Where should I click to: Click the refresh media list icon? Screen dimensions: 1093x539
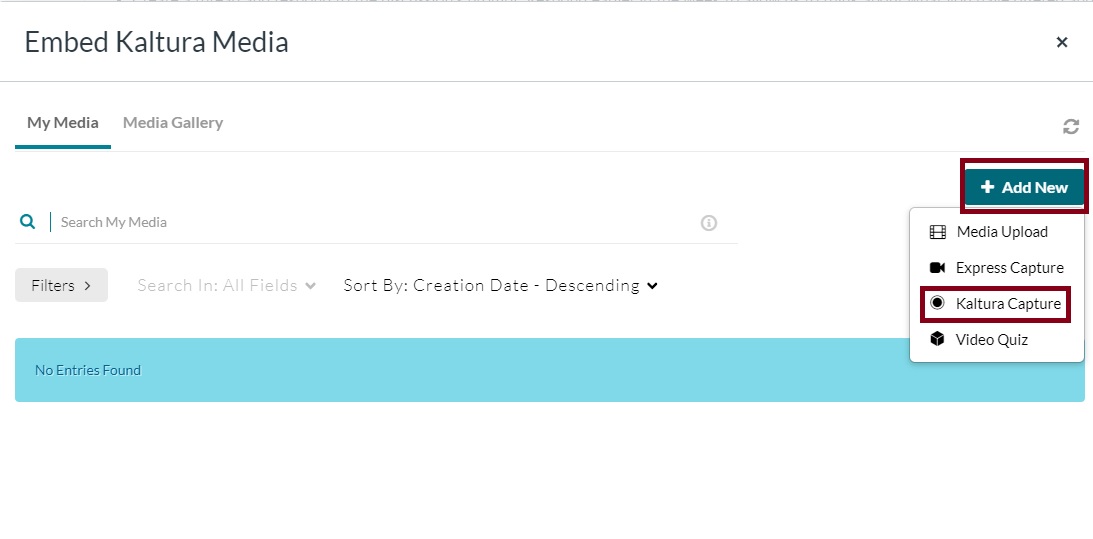click(x=1071, y=127)
